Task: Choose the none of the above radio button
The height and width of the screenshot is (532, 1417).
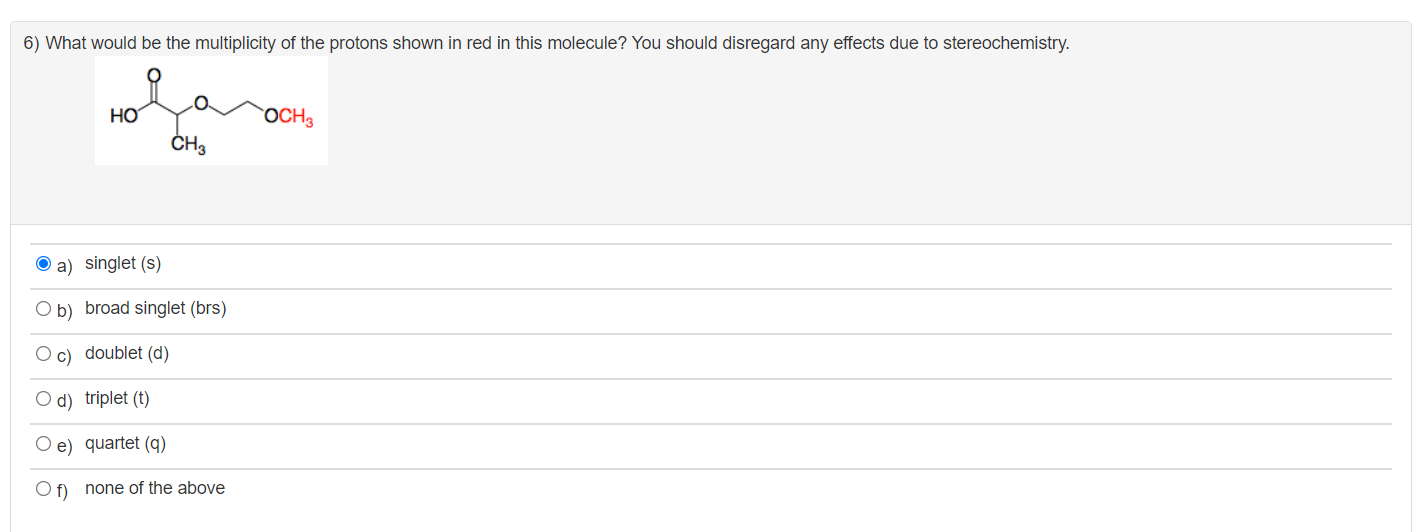Action: 43,489
